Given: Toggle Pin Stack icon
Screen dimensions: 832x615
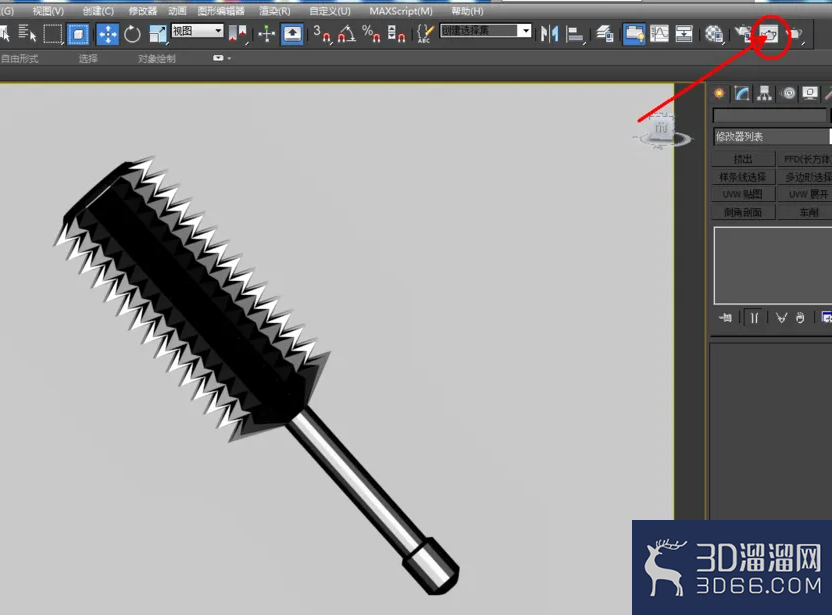Looking at the screenshot, I should (x=725, y=318).
